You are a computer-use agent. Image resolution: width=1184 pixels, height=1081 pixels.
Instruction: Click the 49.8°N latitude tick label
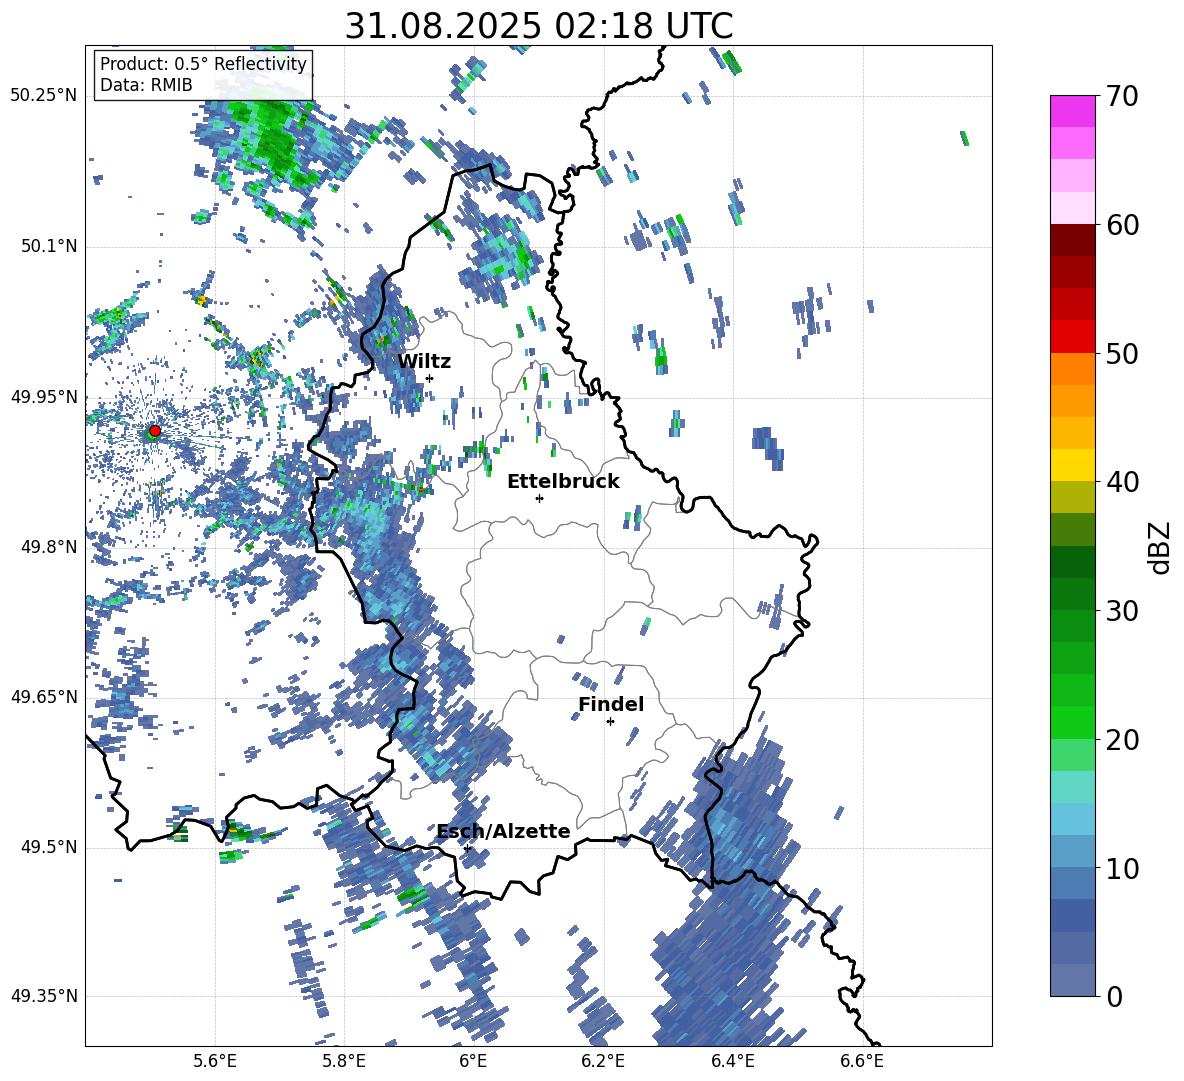48,547
